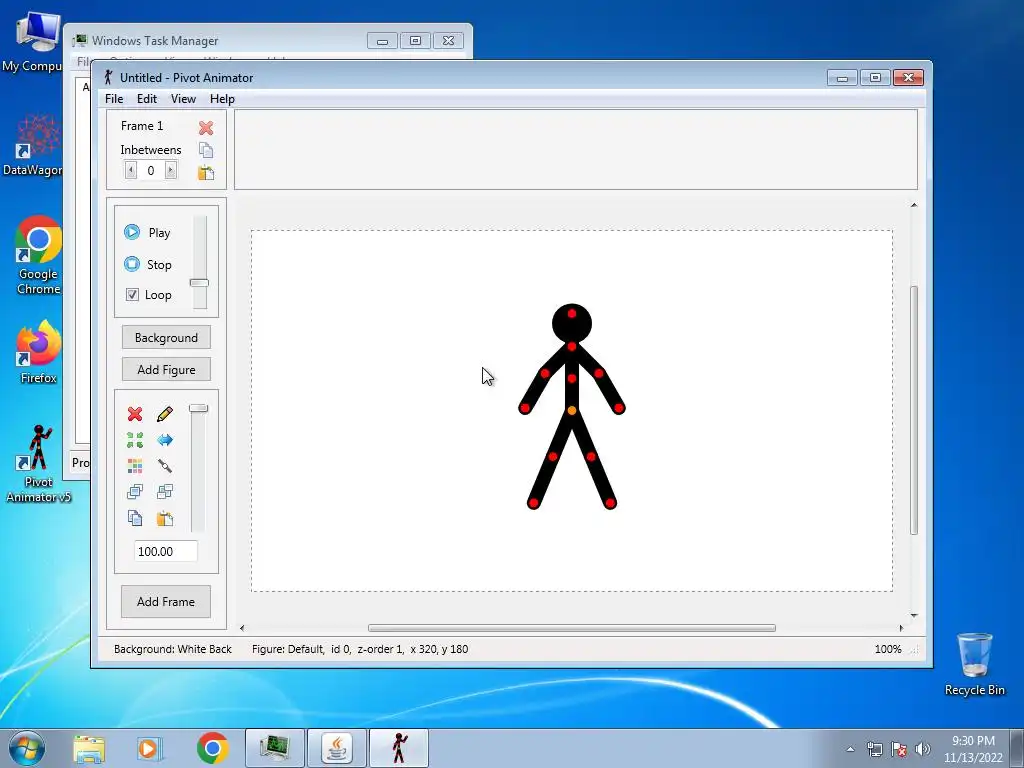Open Google Chrome desktop shortcut
This screenshot has height=768, width=1024.
(x=39, y=255)
